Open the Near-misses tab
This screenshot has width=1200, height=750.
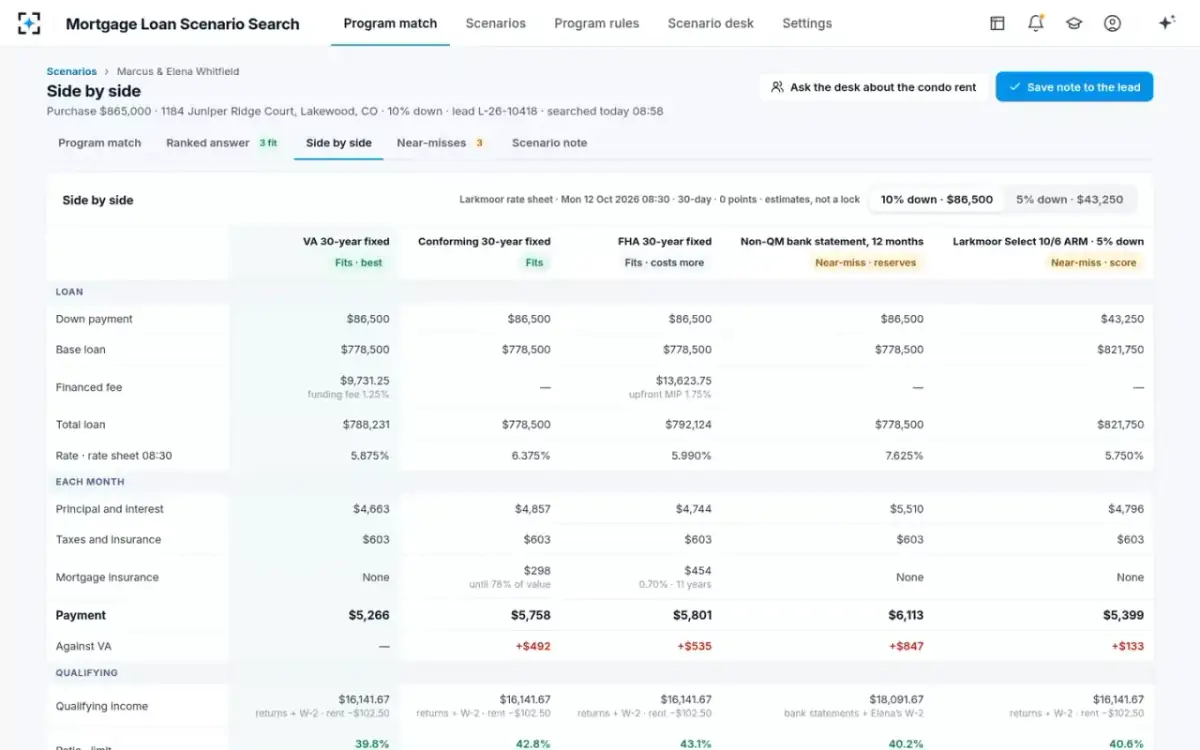440,143
